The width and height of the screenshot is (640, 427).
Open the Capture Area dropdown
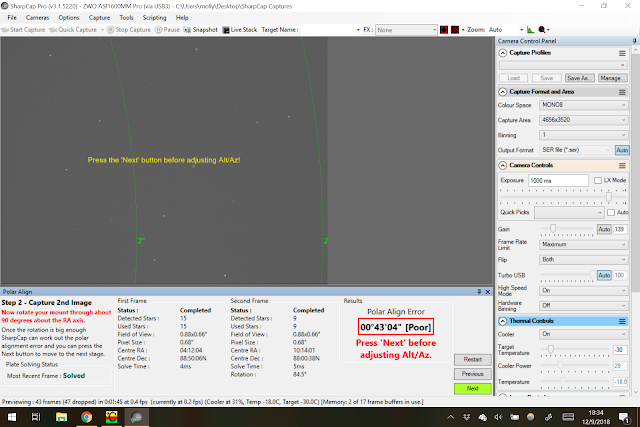click(583, 120)
